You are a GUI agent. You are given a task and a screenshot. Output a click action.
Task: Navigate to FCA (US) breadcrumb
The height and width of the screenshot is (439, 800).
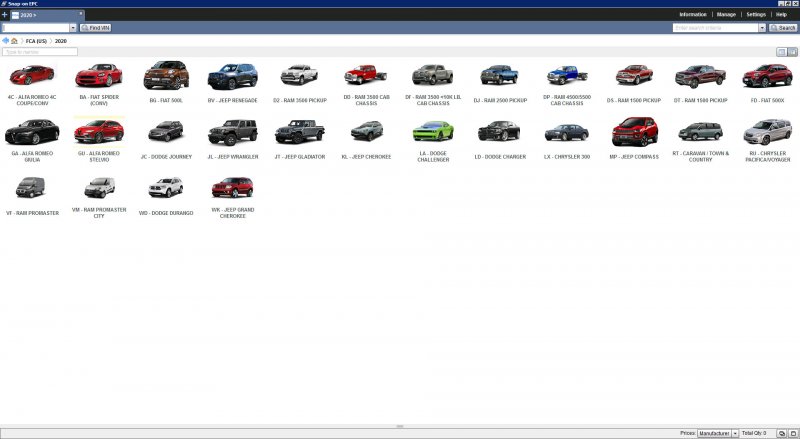[x=36, y=41]
